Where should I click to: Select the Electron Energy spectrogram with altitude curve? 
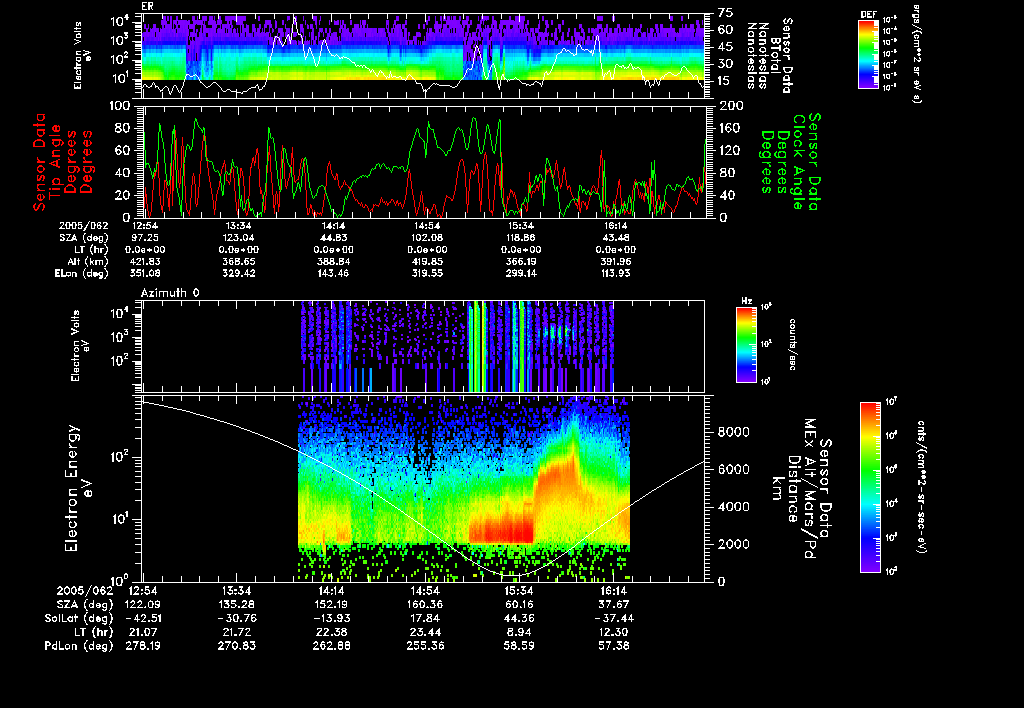coord(424,488)
